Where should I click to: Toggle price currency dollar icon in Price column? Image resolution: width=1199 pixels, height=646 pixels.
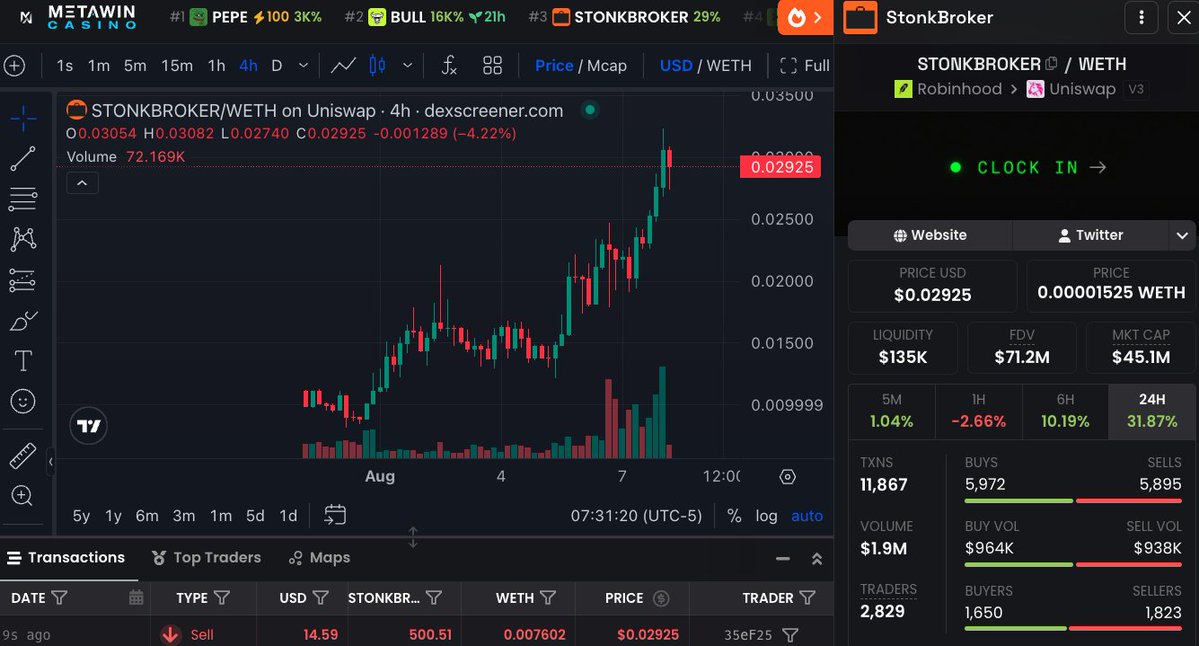661,599
